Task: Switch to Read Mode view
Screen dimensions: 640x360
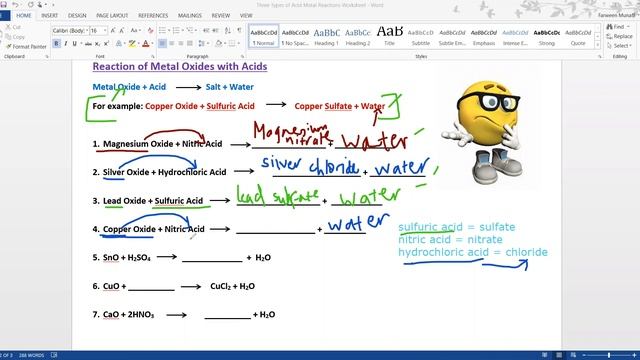Action: click(544, 356)
